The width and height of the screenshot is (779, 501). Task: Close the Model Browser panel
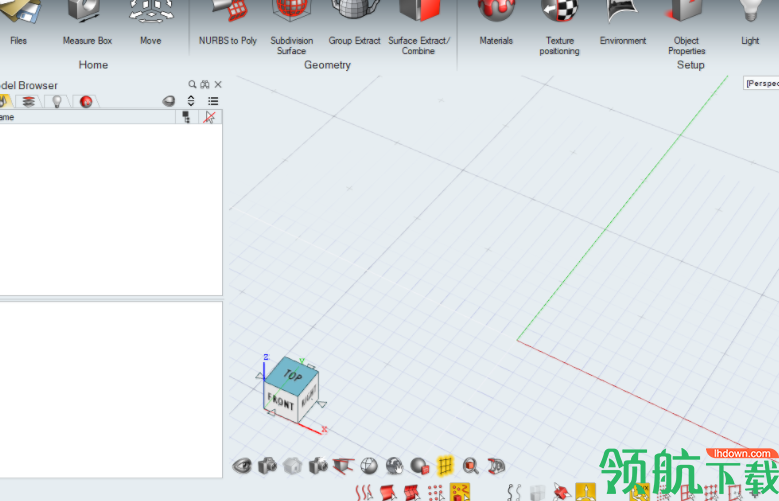pyautogui.click(x=218, y=84)
